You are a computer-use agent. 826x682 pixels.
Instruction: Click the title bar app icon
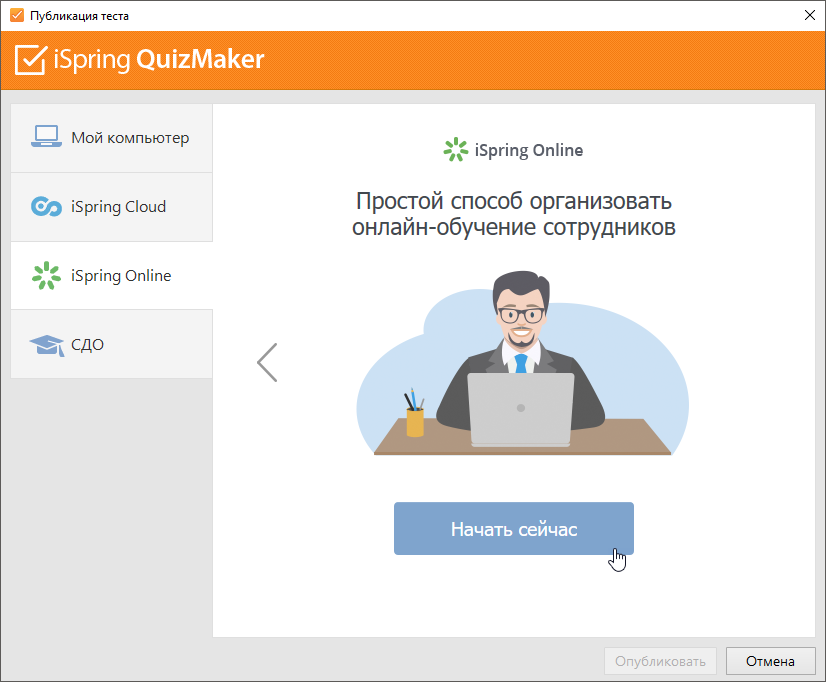click(x=17, y=15)
